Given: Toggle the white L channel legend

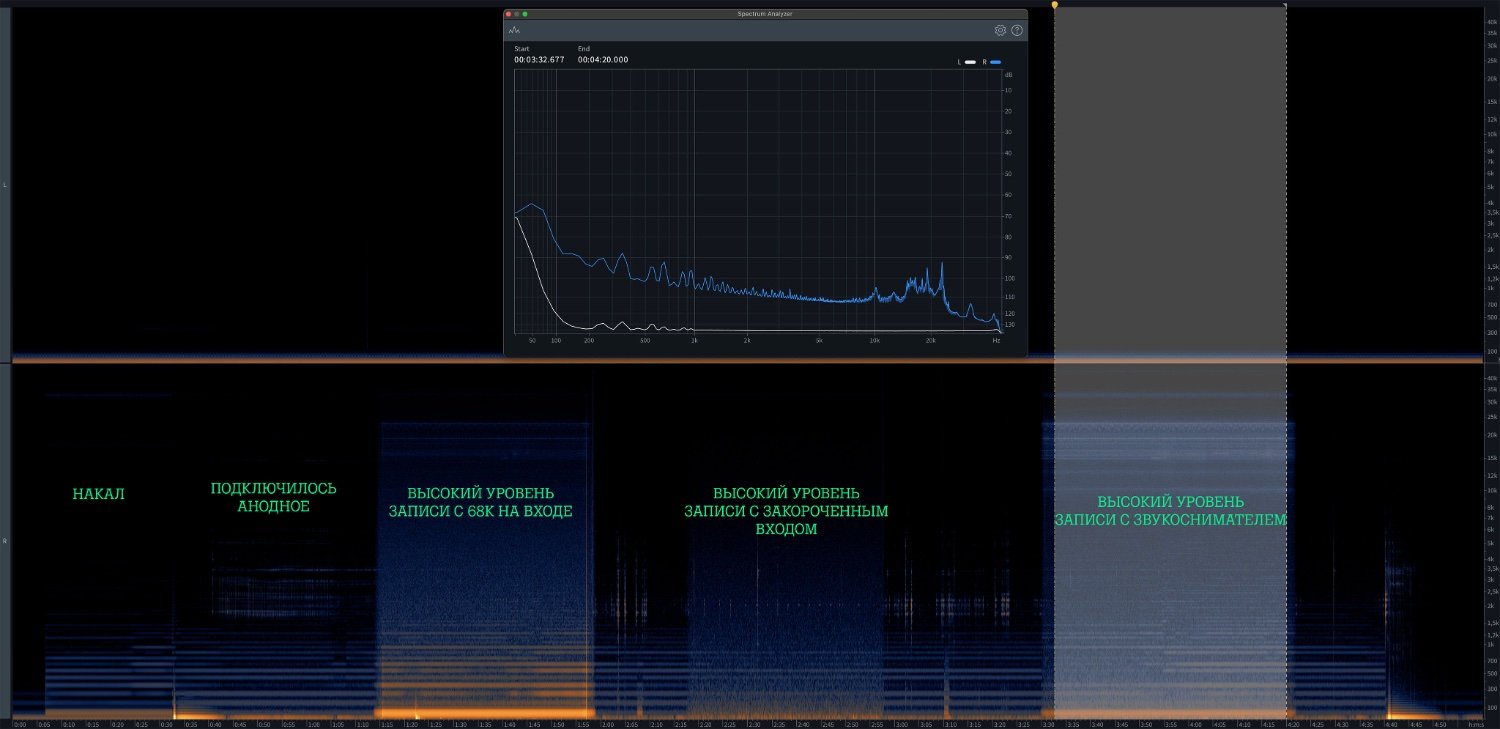Looking at the screenshot, I should pyautogui.click(x=970, y=62).
